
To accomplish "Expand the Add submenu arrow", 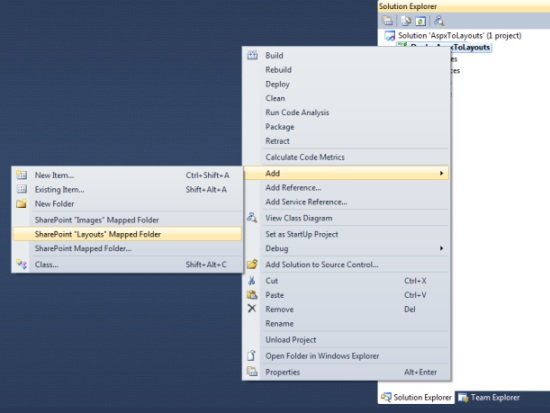I will coord(441,173).
